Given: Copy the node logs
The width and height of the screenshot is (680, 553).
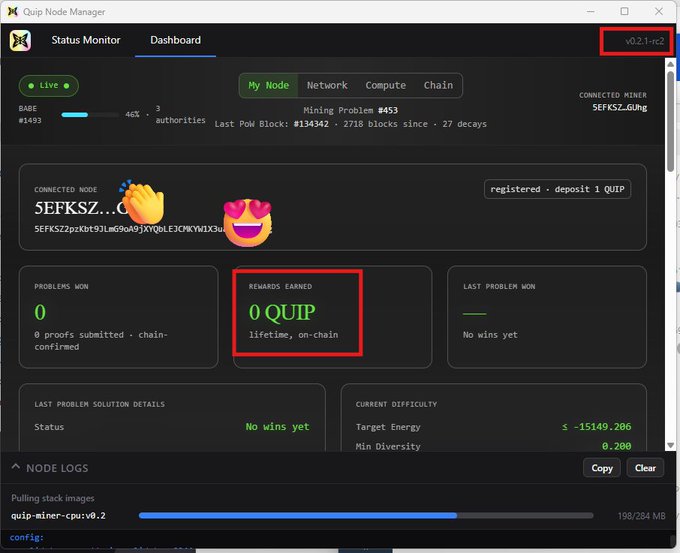Looking at the screenshot, I should 602,468.
